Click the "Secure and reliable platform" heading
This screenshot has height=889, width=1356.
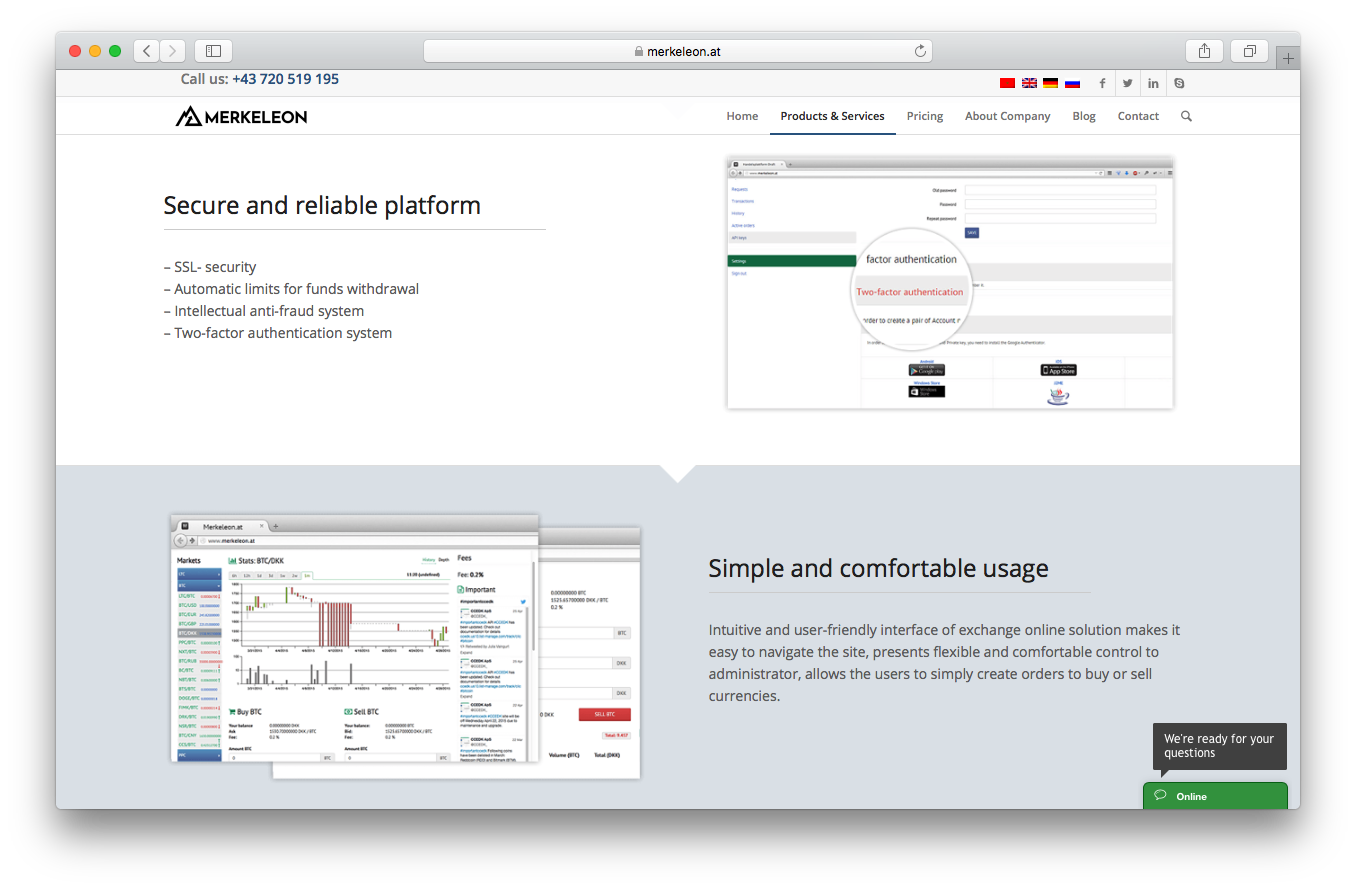click(322, 205)
